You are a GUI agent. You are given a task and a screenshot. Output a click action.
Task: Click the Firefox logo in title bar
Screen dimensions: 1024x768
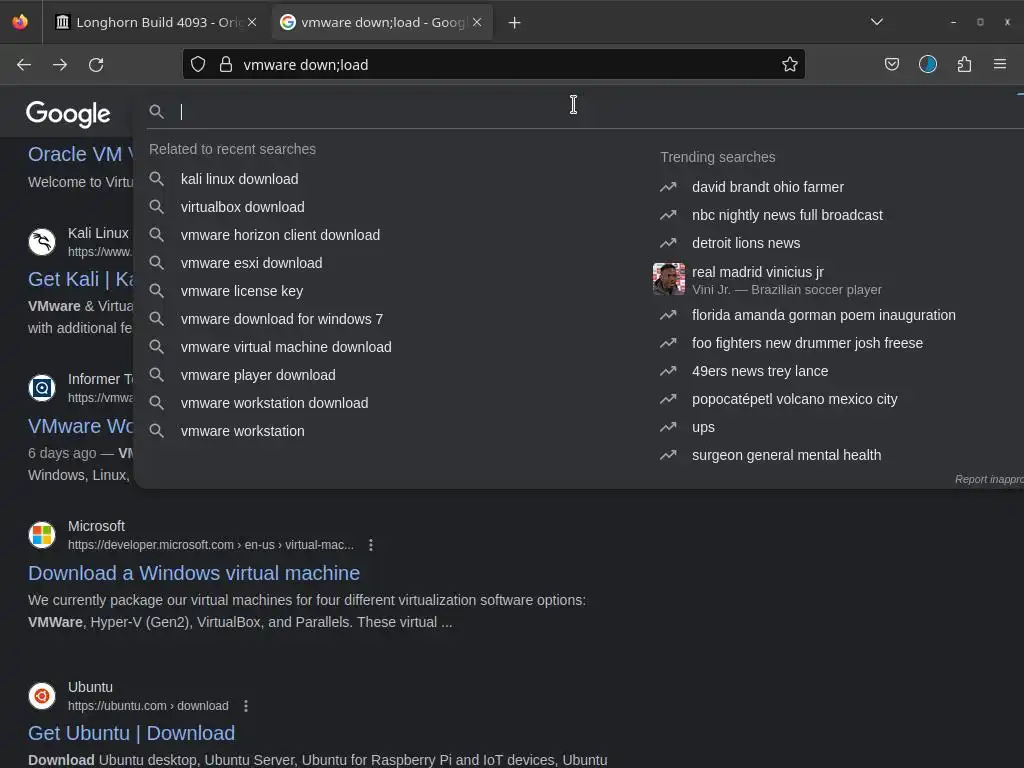tap(20, 22)
